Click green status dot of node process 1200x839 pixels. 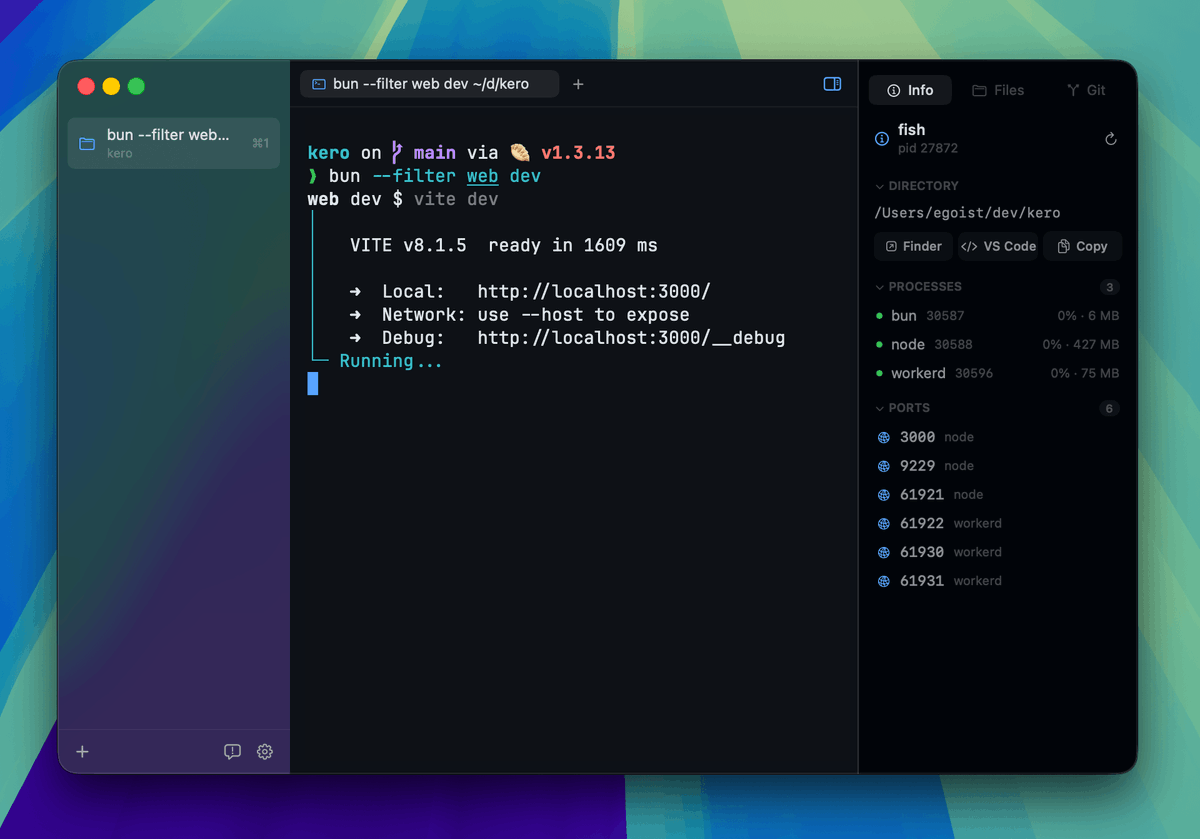879,345
